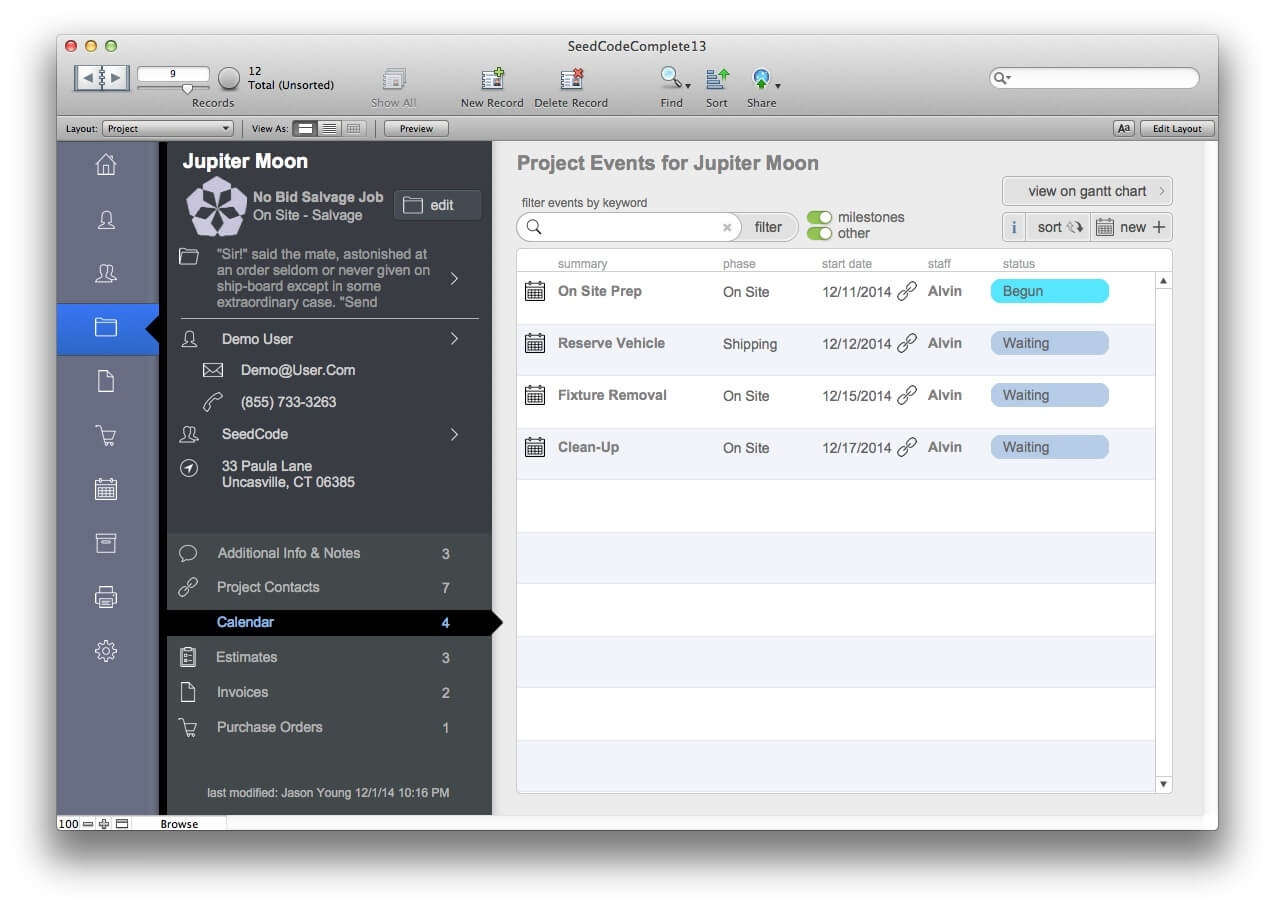Open the Home icon in the sidebar

coord(106,166)
